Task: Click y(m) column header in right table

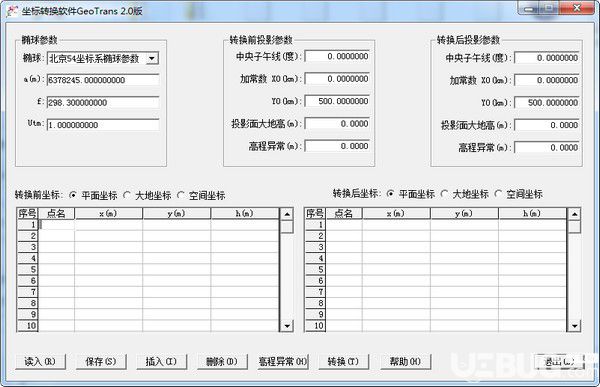Action: (464, 213)
